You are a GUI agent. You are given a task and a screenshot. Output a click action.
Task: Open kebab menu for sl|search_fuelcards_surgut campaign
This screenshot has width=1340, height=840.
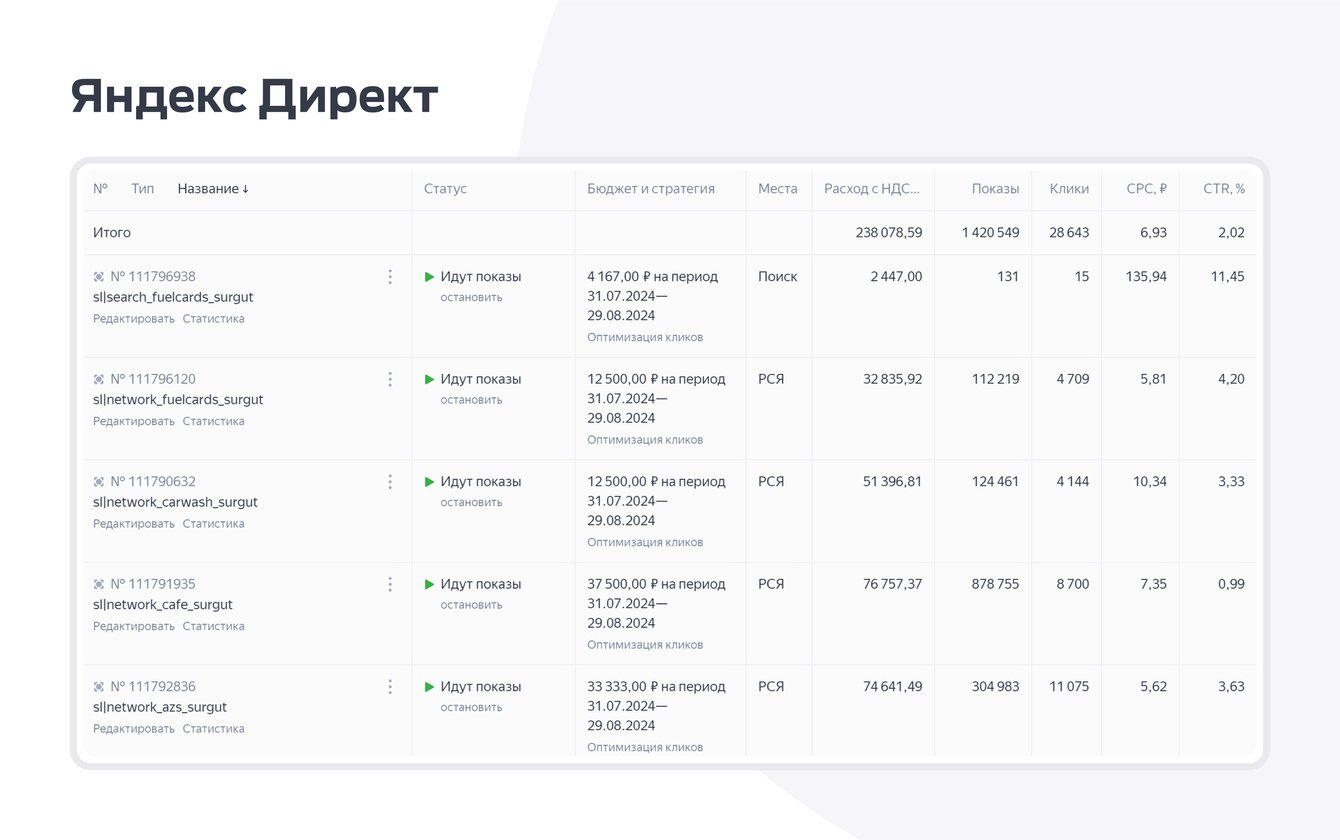[x=390, y=277]
